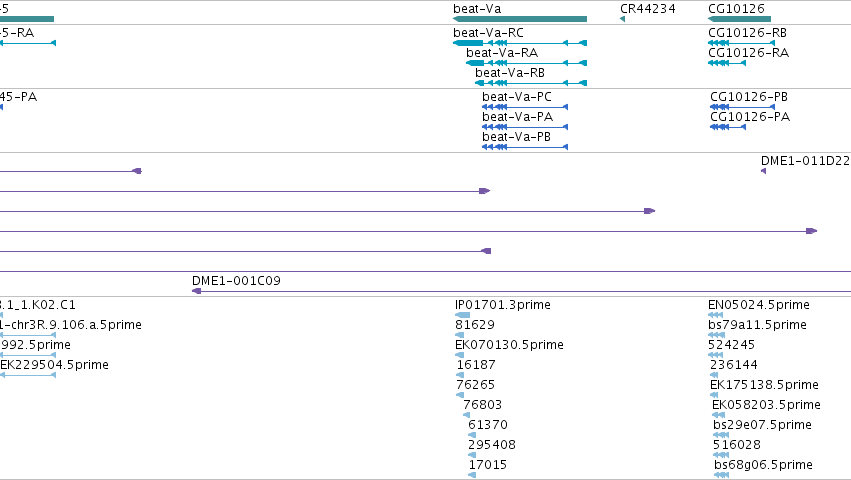The height and width of the screenshot is (480, 851).
Task: Click the CR44234 gene label
Action: (x=647, y=9)
